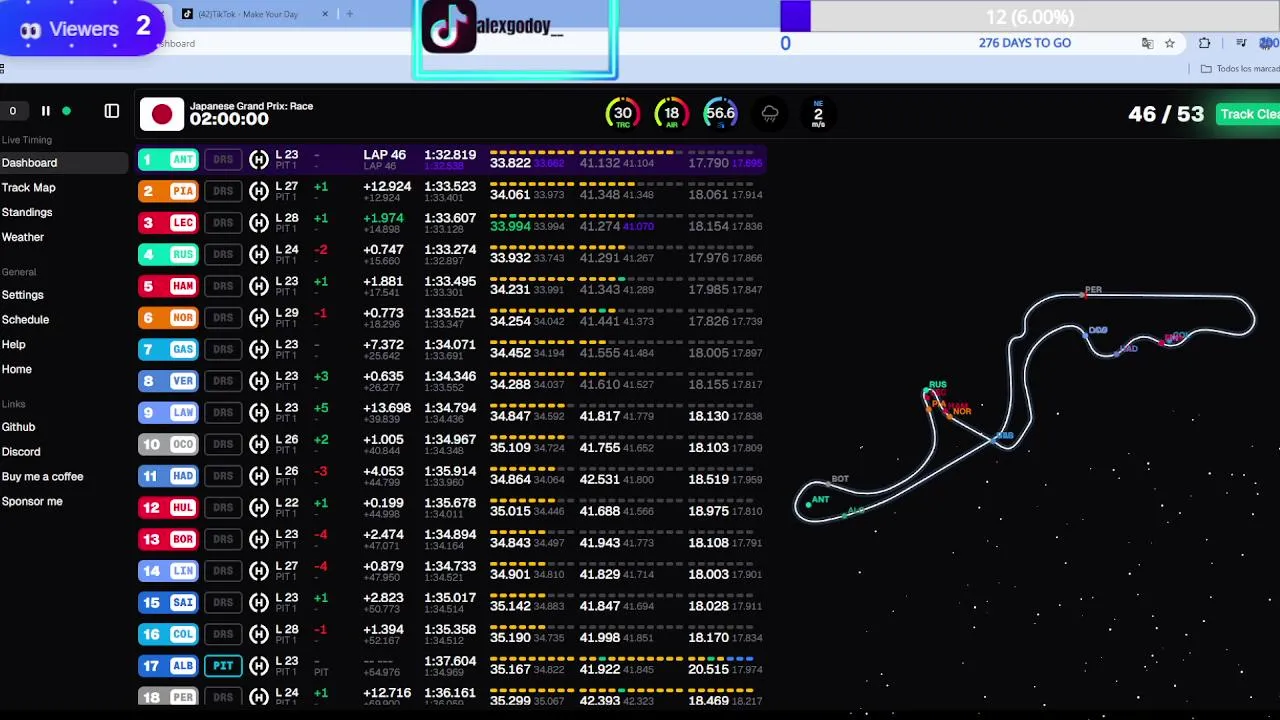The image size is (1280, 720).
Task: Pause the live timing playback
Action: 45,111
